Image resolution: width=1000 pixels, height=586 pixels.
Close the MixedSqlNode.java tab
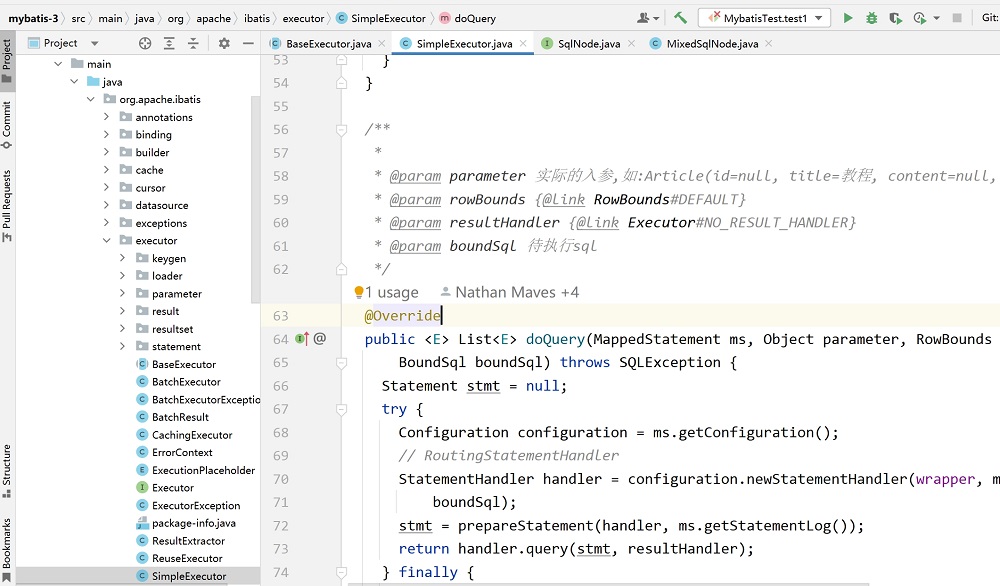pyautogui.click(x=768, y=43)
